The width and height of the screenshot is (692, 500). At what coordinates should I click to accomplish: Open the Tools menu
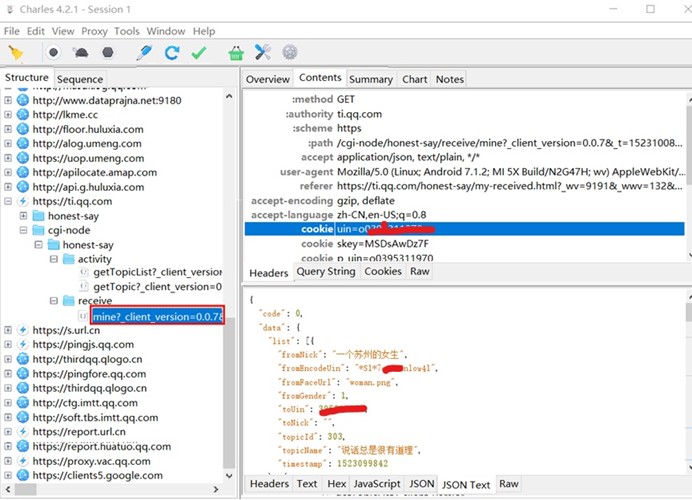(x=127, y=31)
